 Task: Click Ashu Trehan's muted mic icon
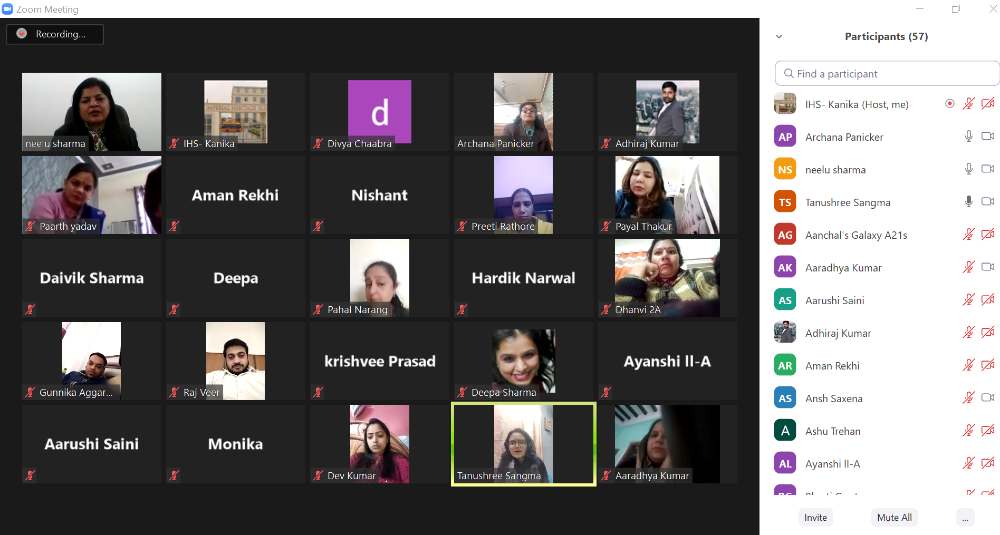[x=969, y=430]
